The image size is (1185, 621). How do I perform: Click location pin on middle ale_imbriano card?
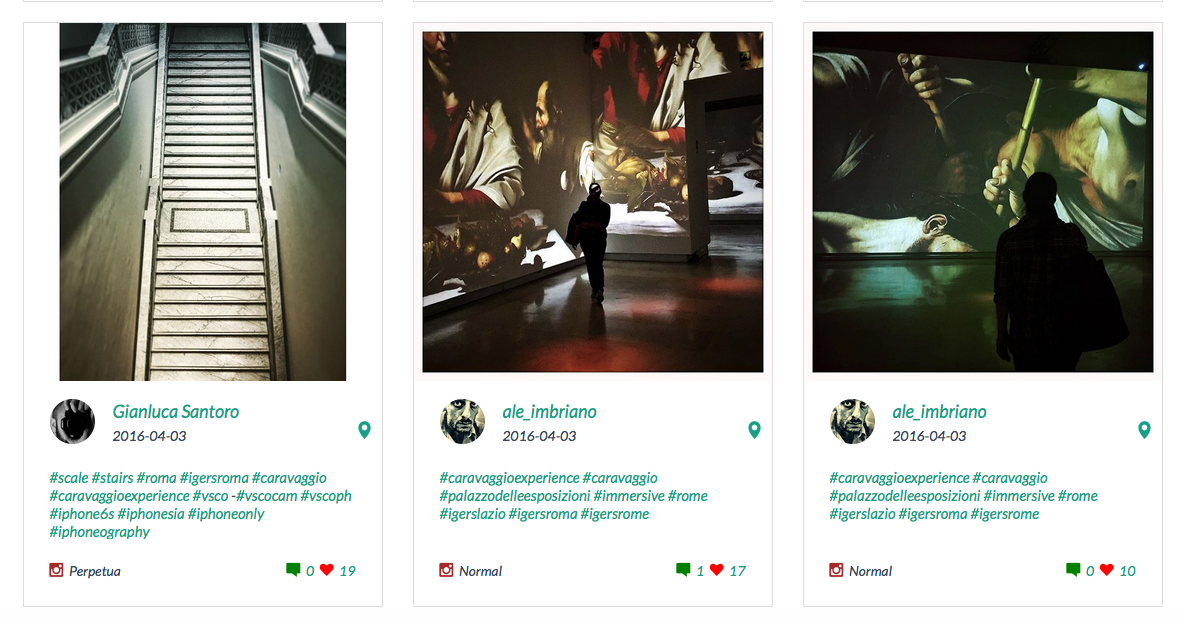coord(754,430)
